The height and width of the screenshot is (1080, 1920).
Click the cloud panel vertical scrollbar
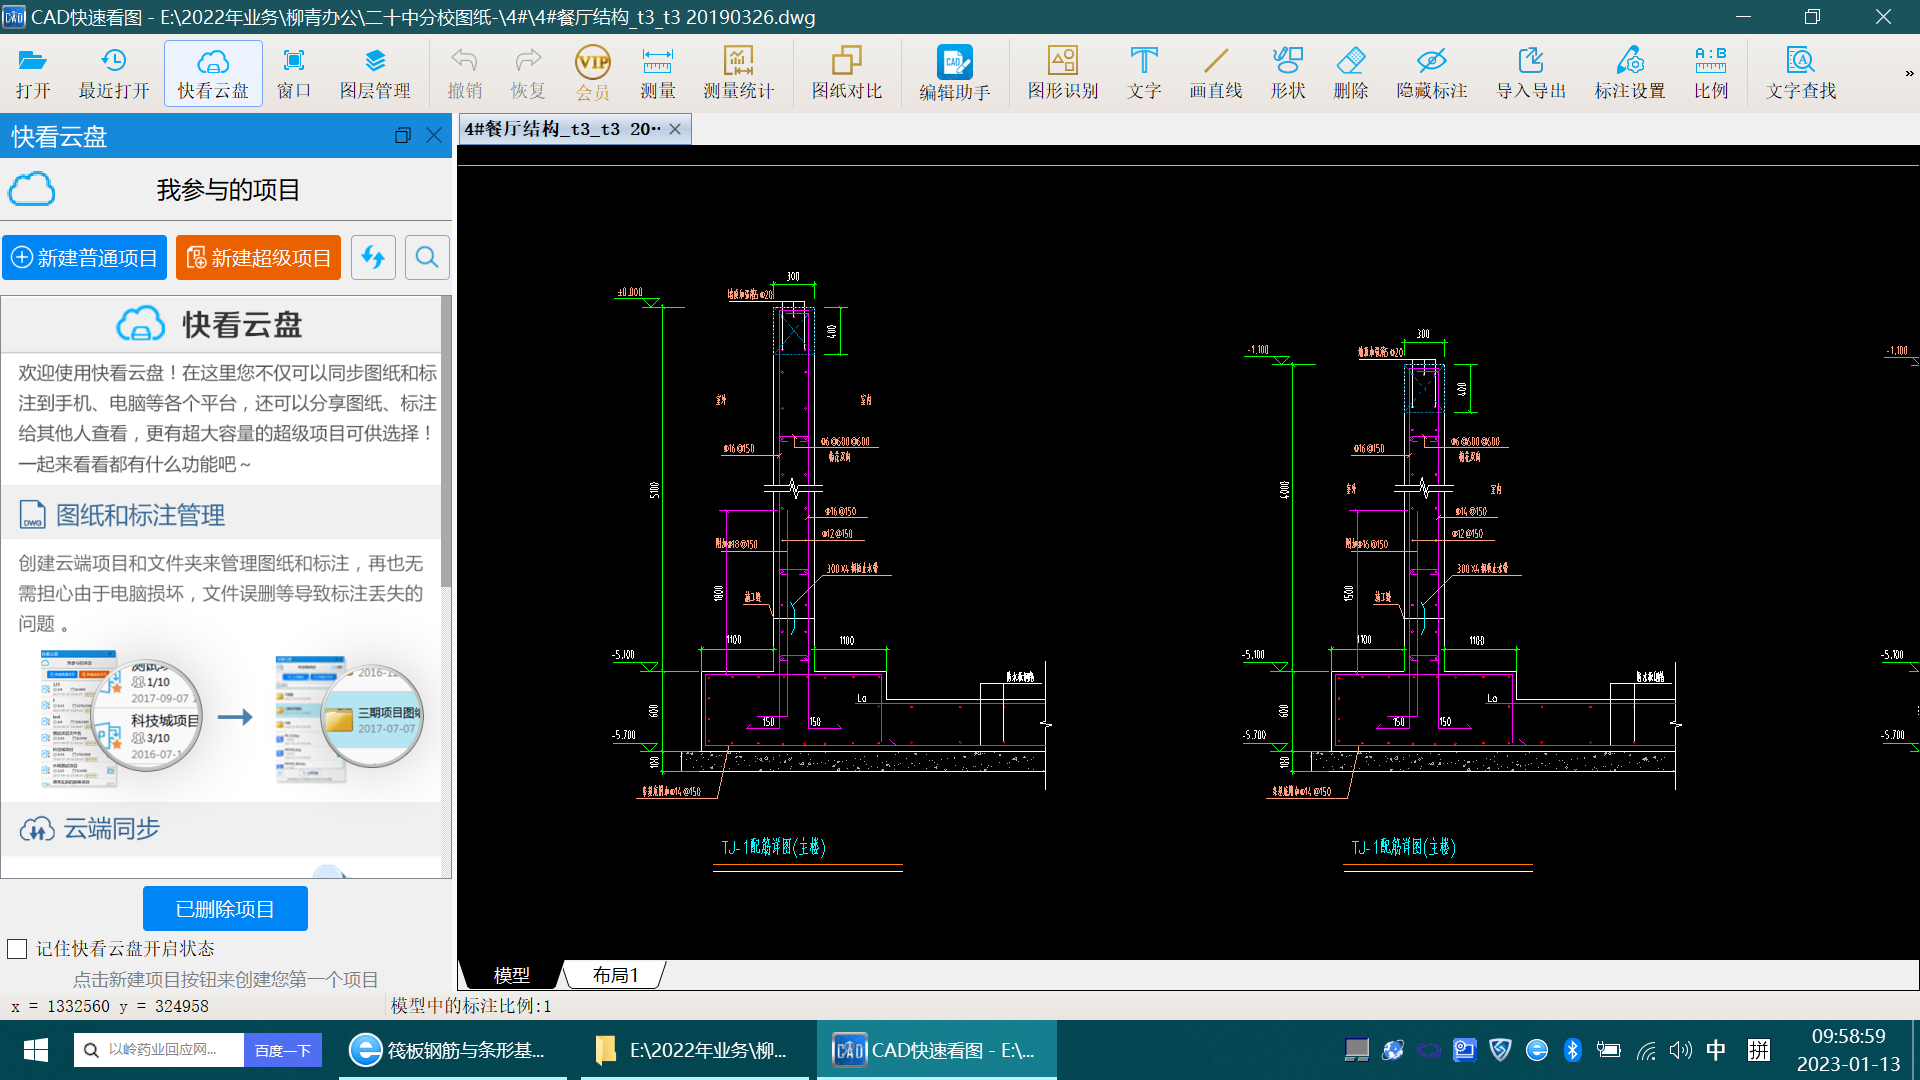446,440
